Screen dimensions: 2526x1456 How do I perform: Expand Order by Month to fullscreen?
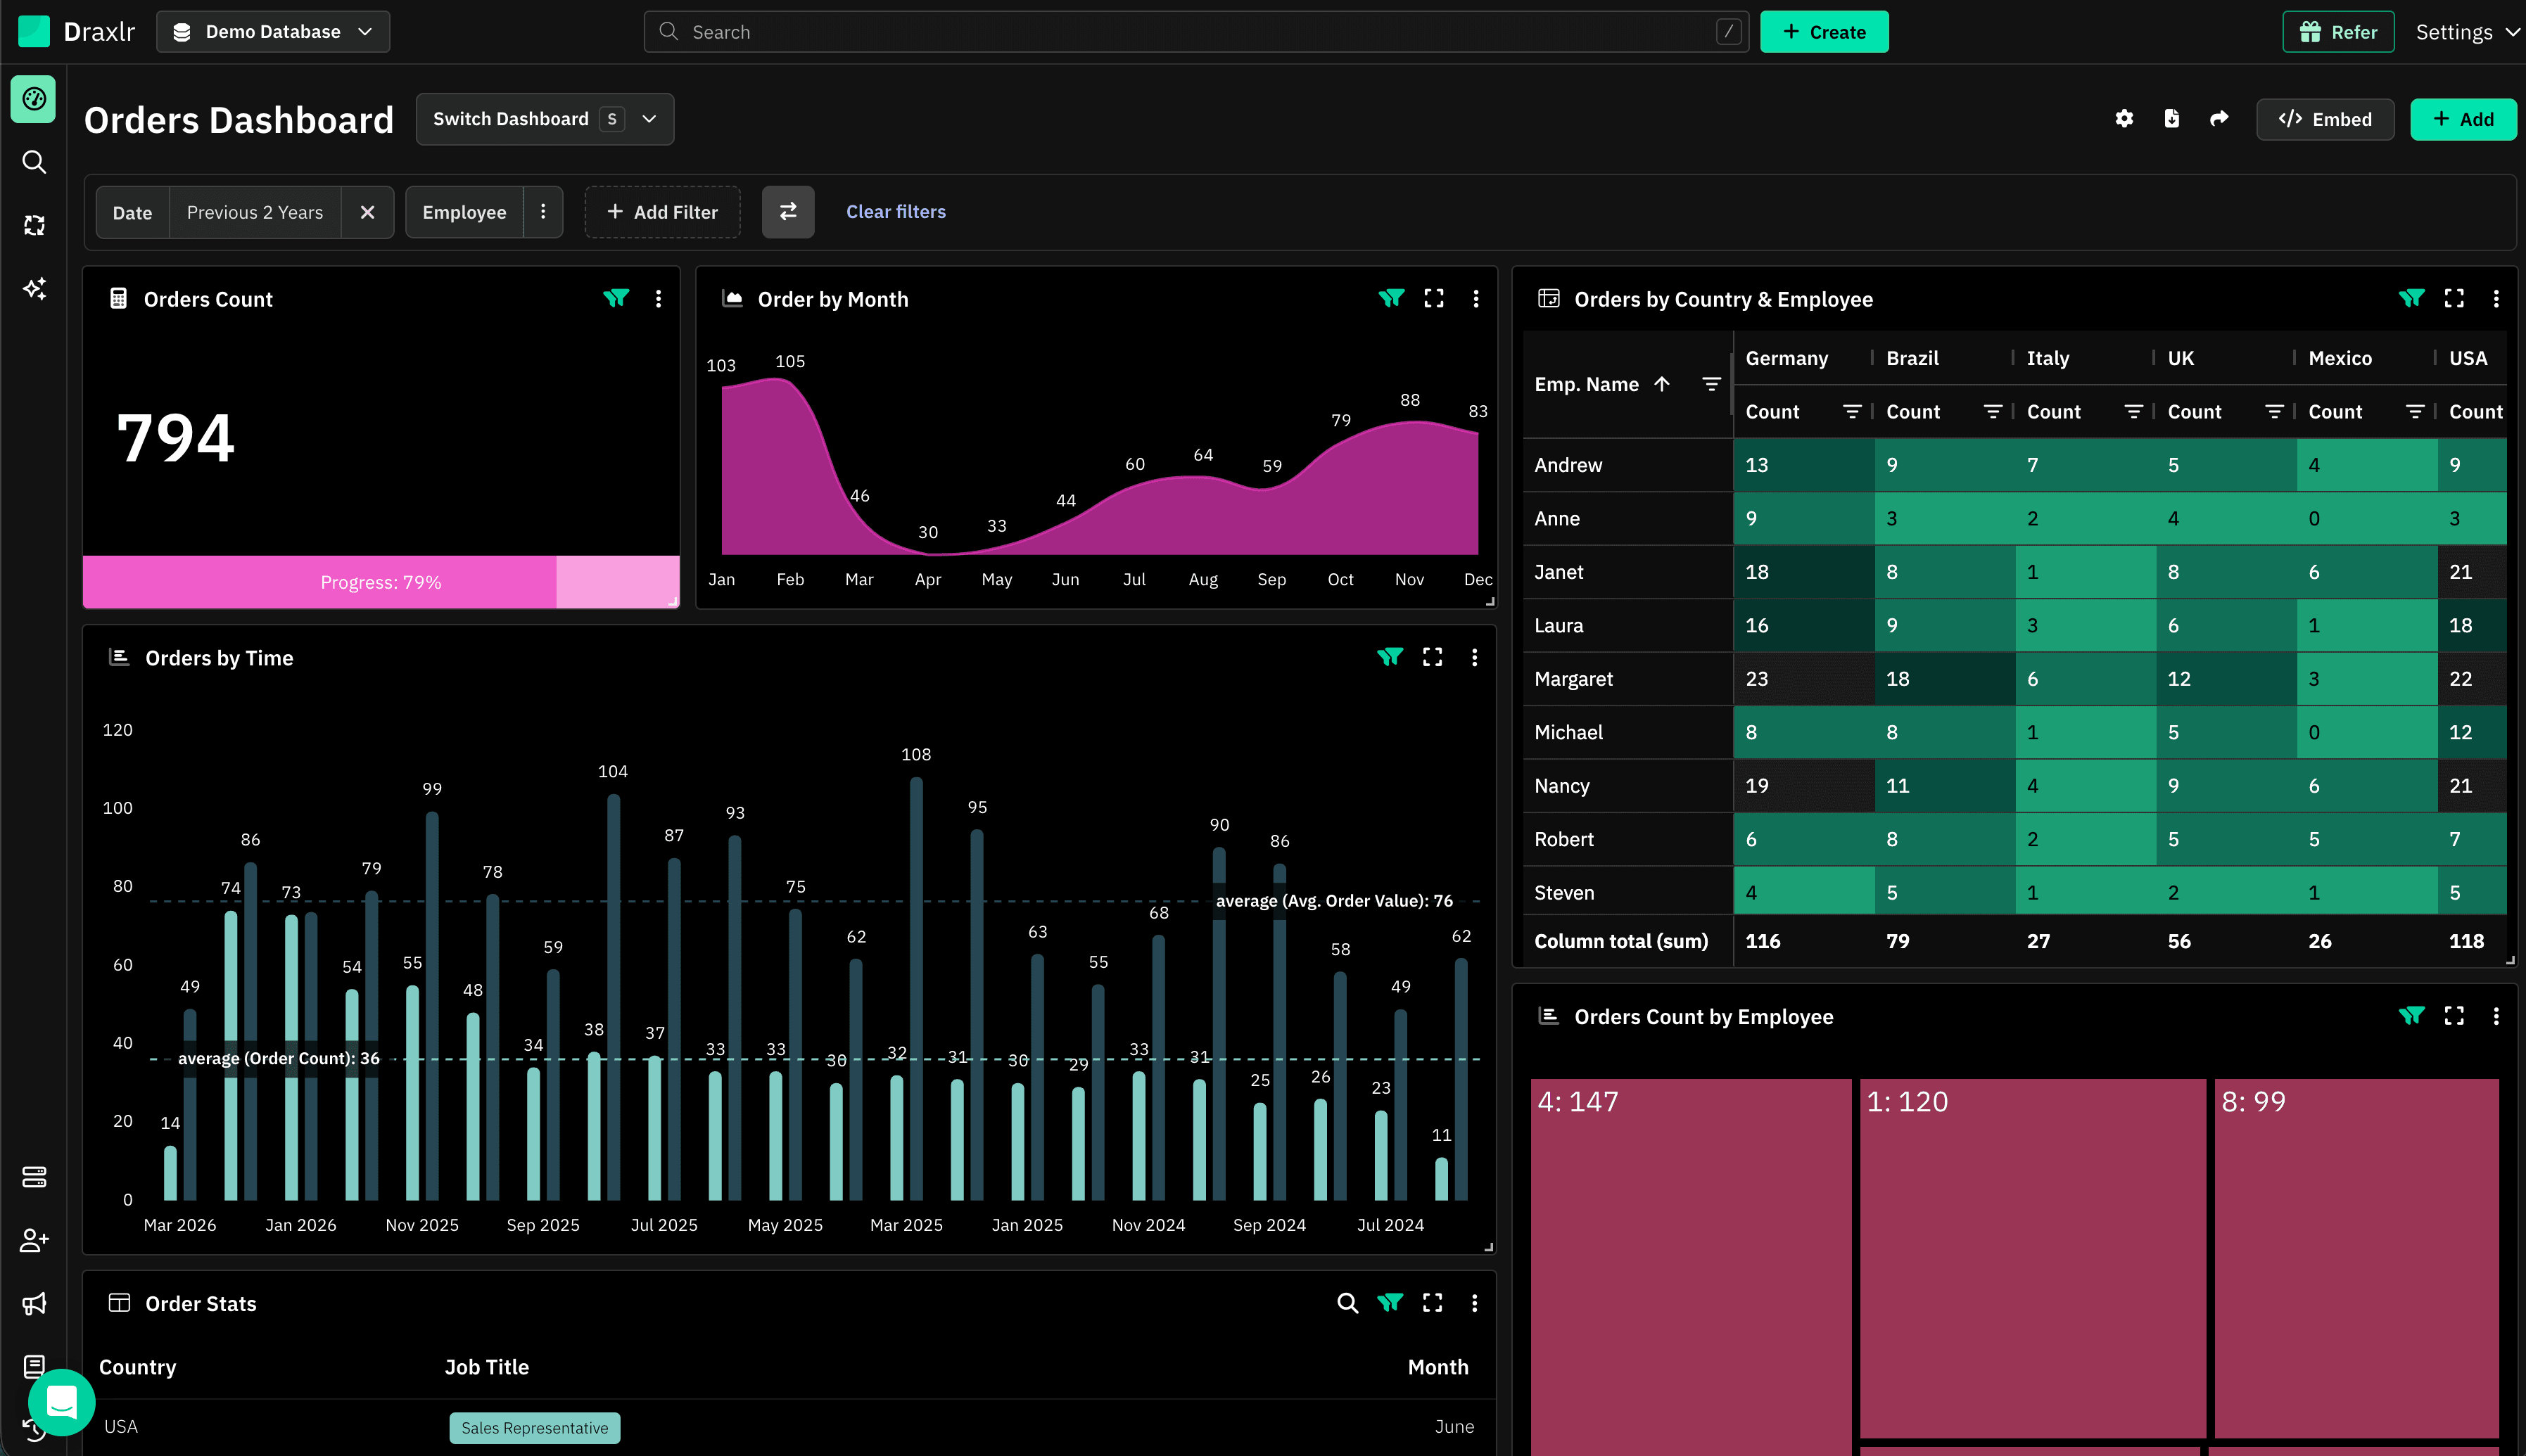coord(1434,298)
